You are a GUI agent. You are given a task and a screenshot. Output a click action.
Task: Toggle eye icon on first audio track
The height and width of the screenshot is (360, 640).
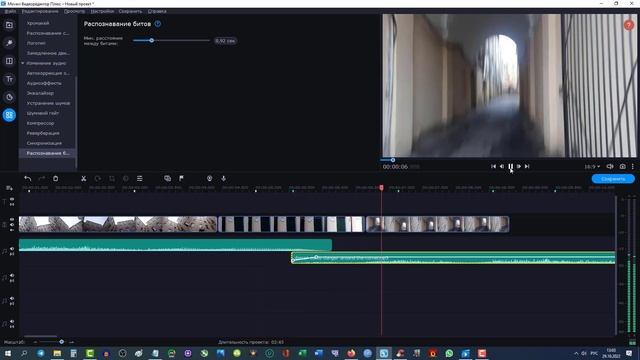tap(12, 249)
